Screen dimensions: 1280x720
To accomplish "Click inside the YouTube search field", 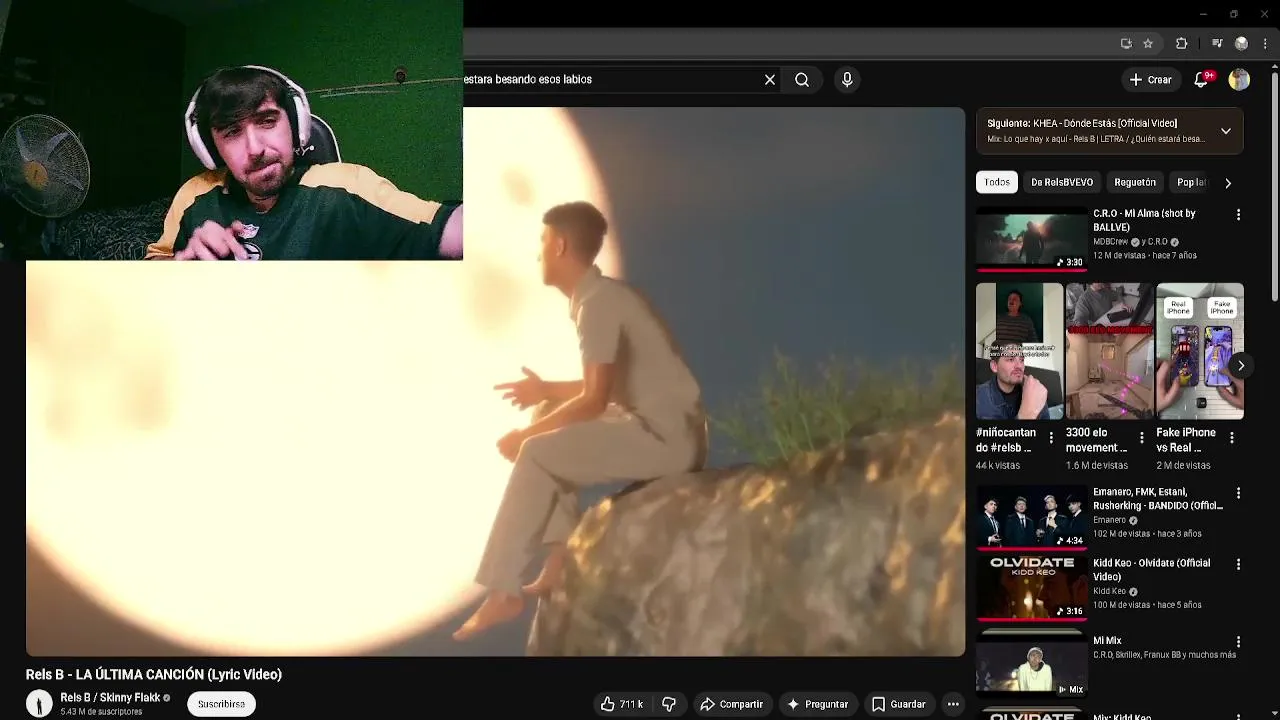I will pyautogui.click(x=610, y=79).
